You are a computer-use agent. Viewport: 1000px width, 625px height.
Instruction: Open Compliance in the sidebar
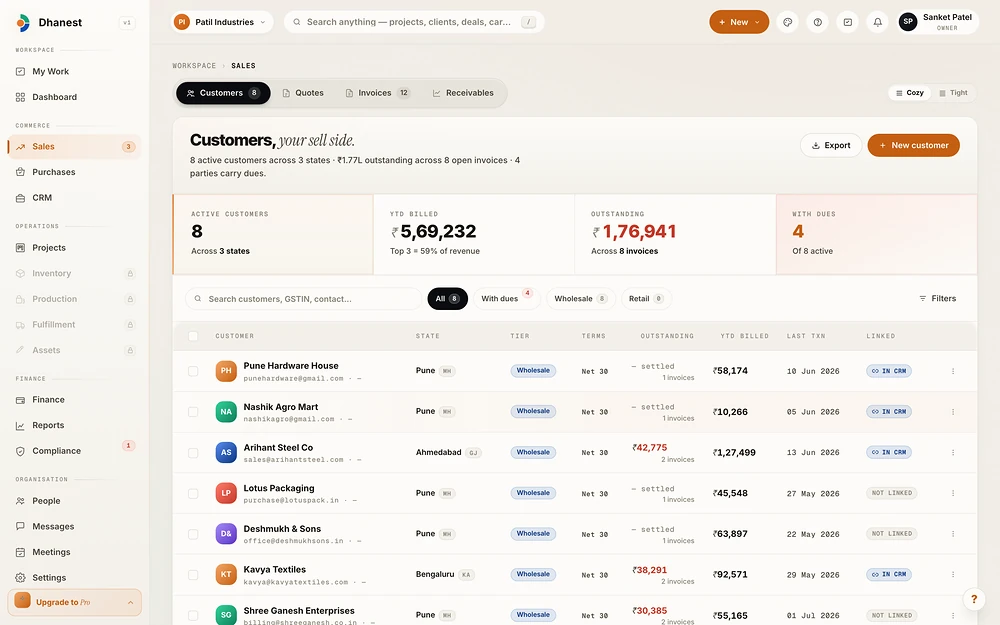point(74,451)
